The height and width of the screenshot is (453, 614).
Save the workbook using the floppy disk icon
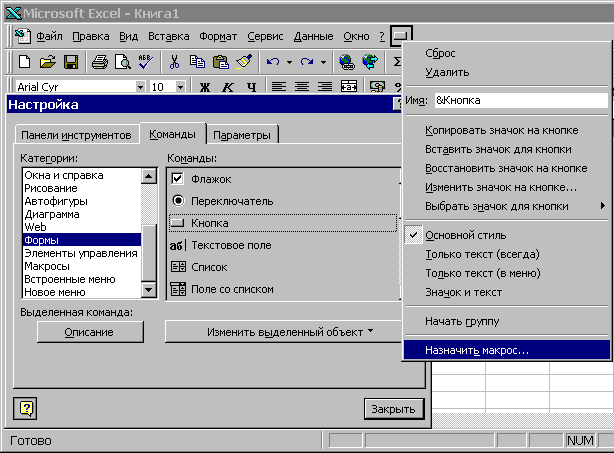point(70,62)
